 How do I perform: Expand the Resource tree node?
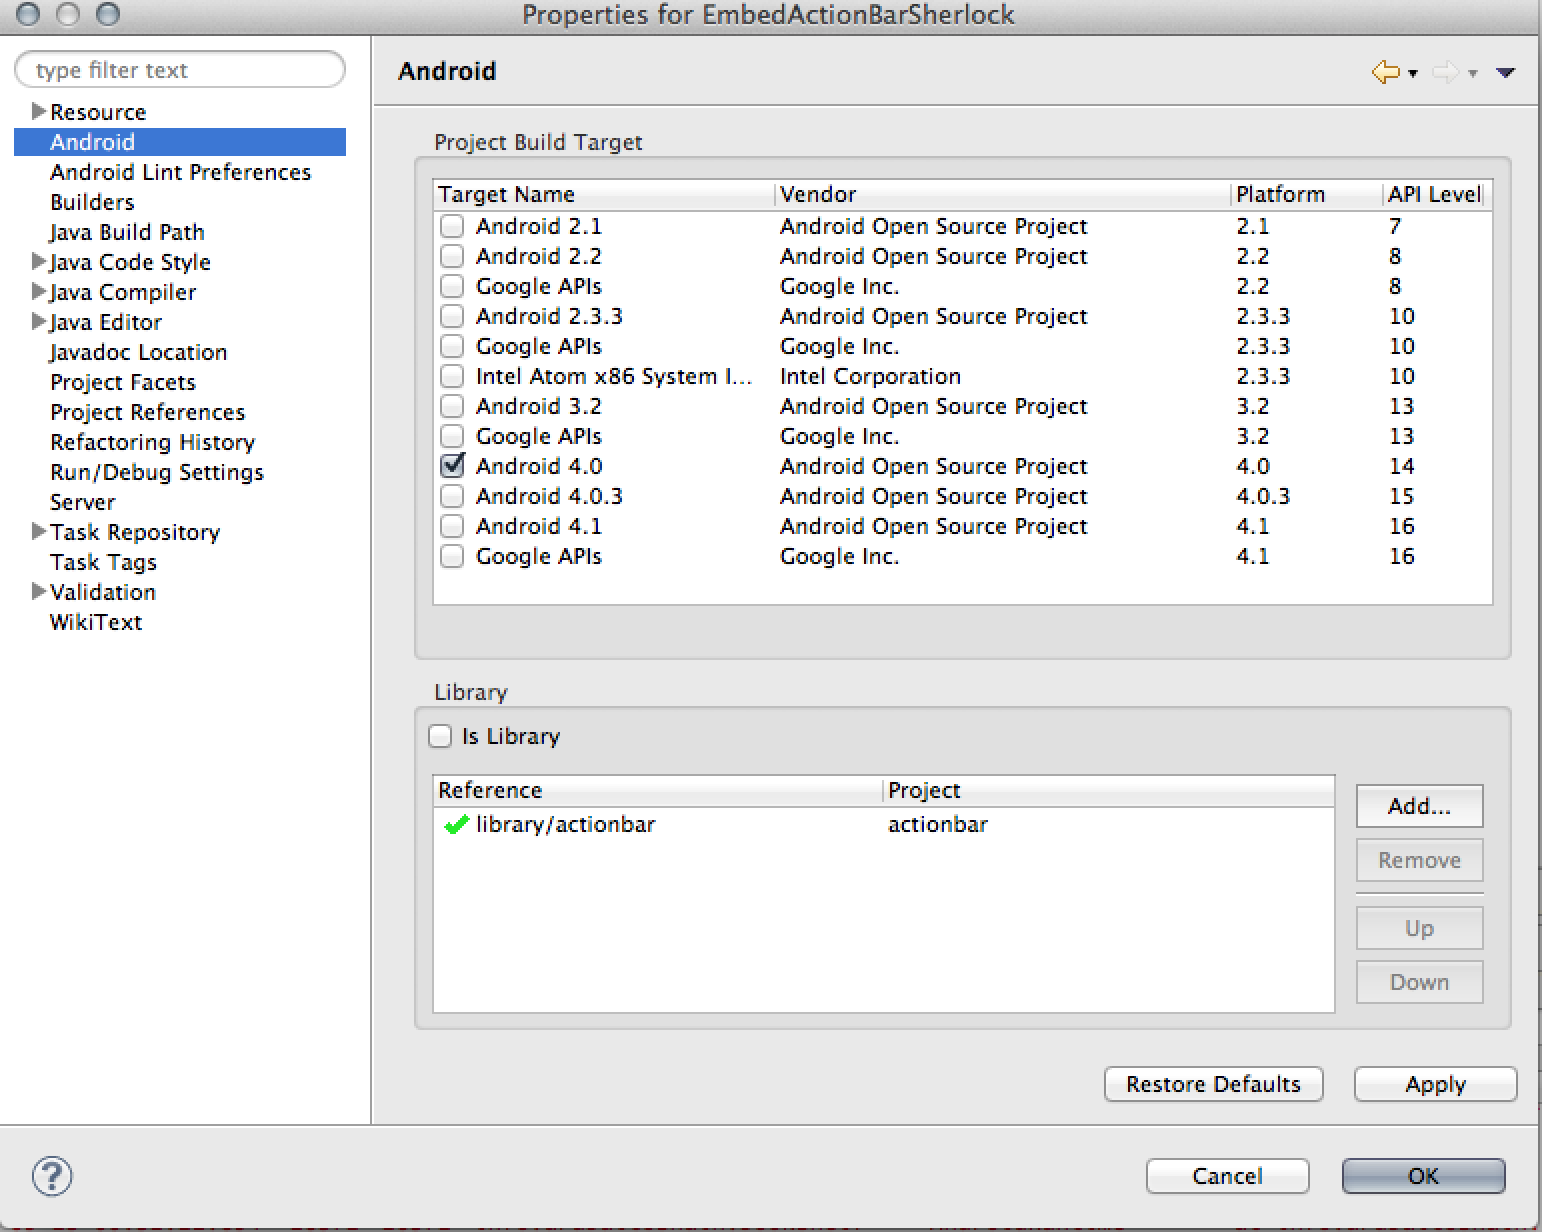pyautogui.click(x=39, y=111)
